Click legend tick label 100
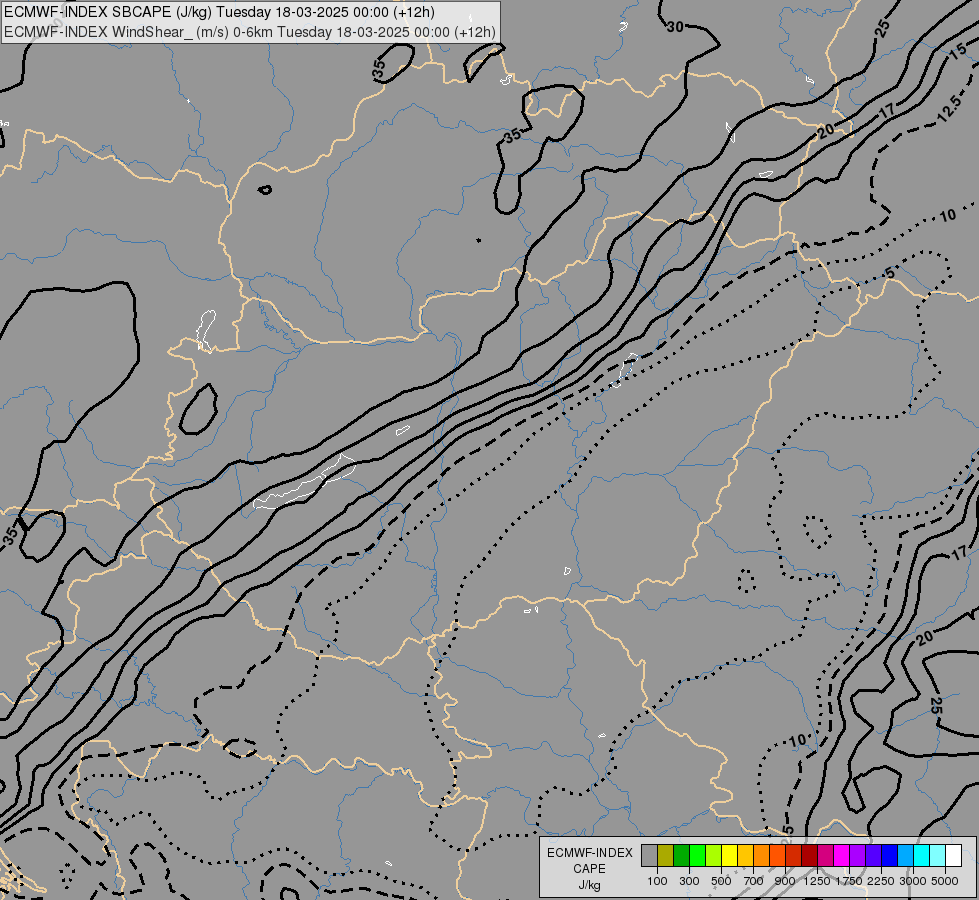This screenshot has width=979, height=900. 657,881
